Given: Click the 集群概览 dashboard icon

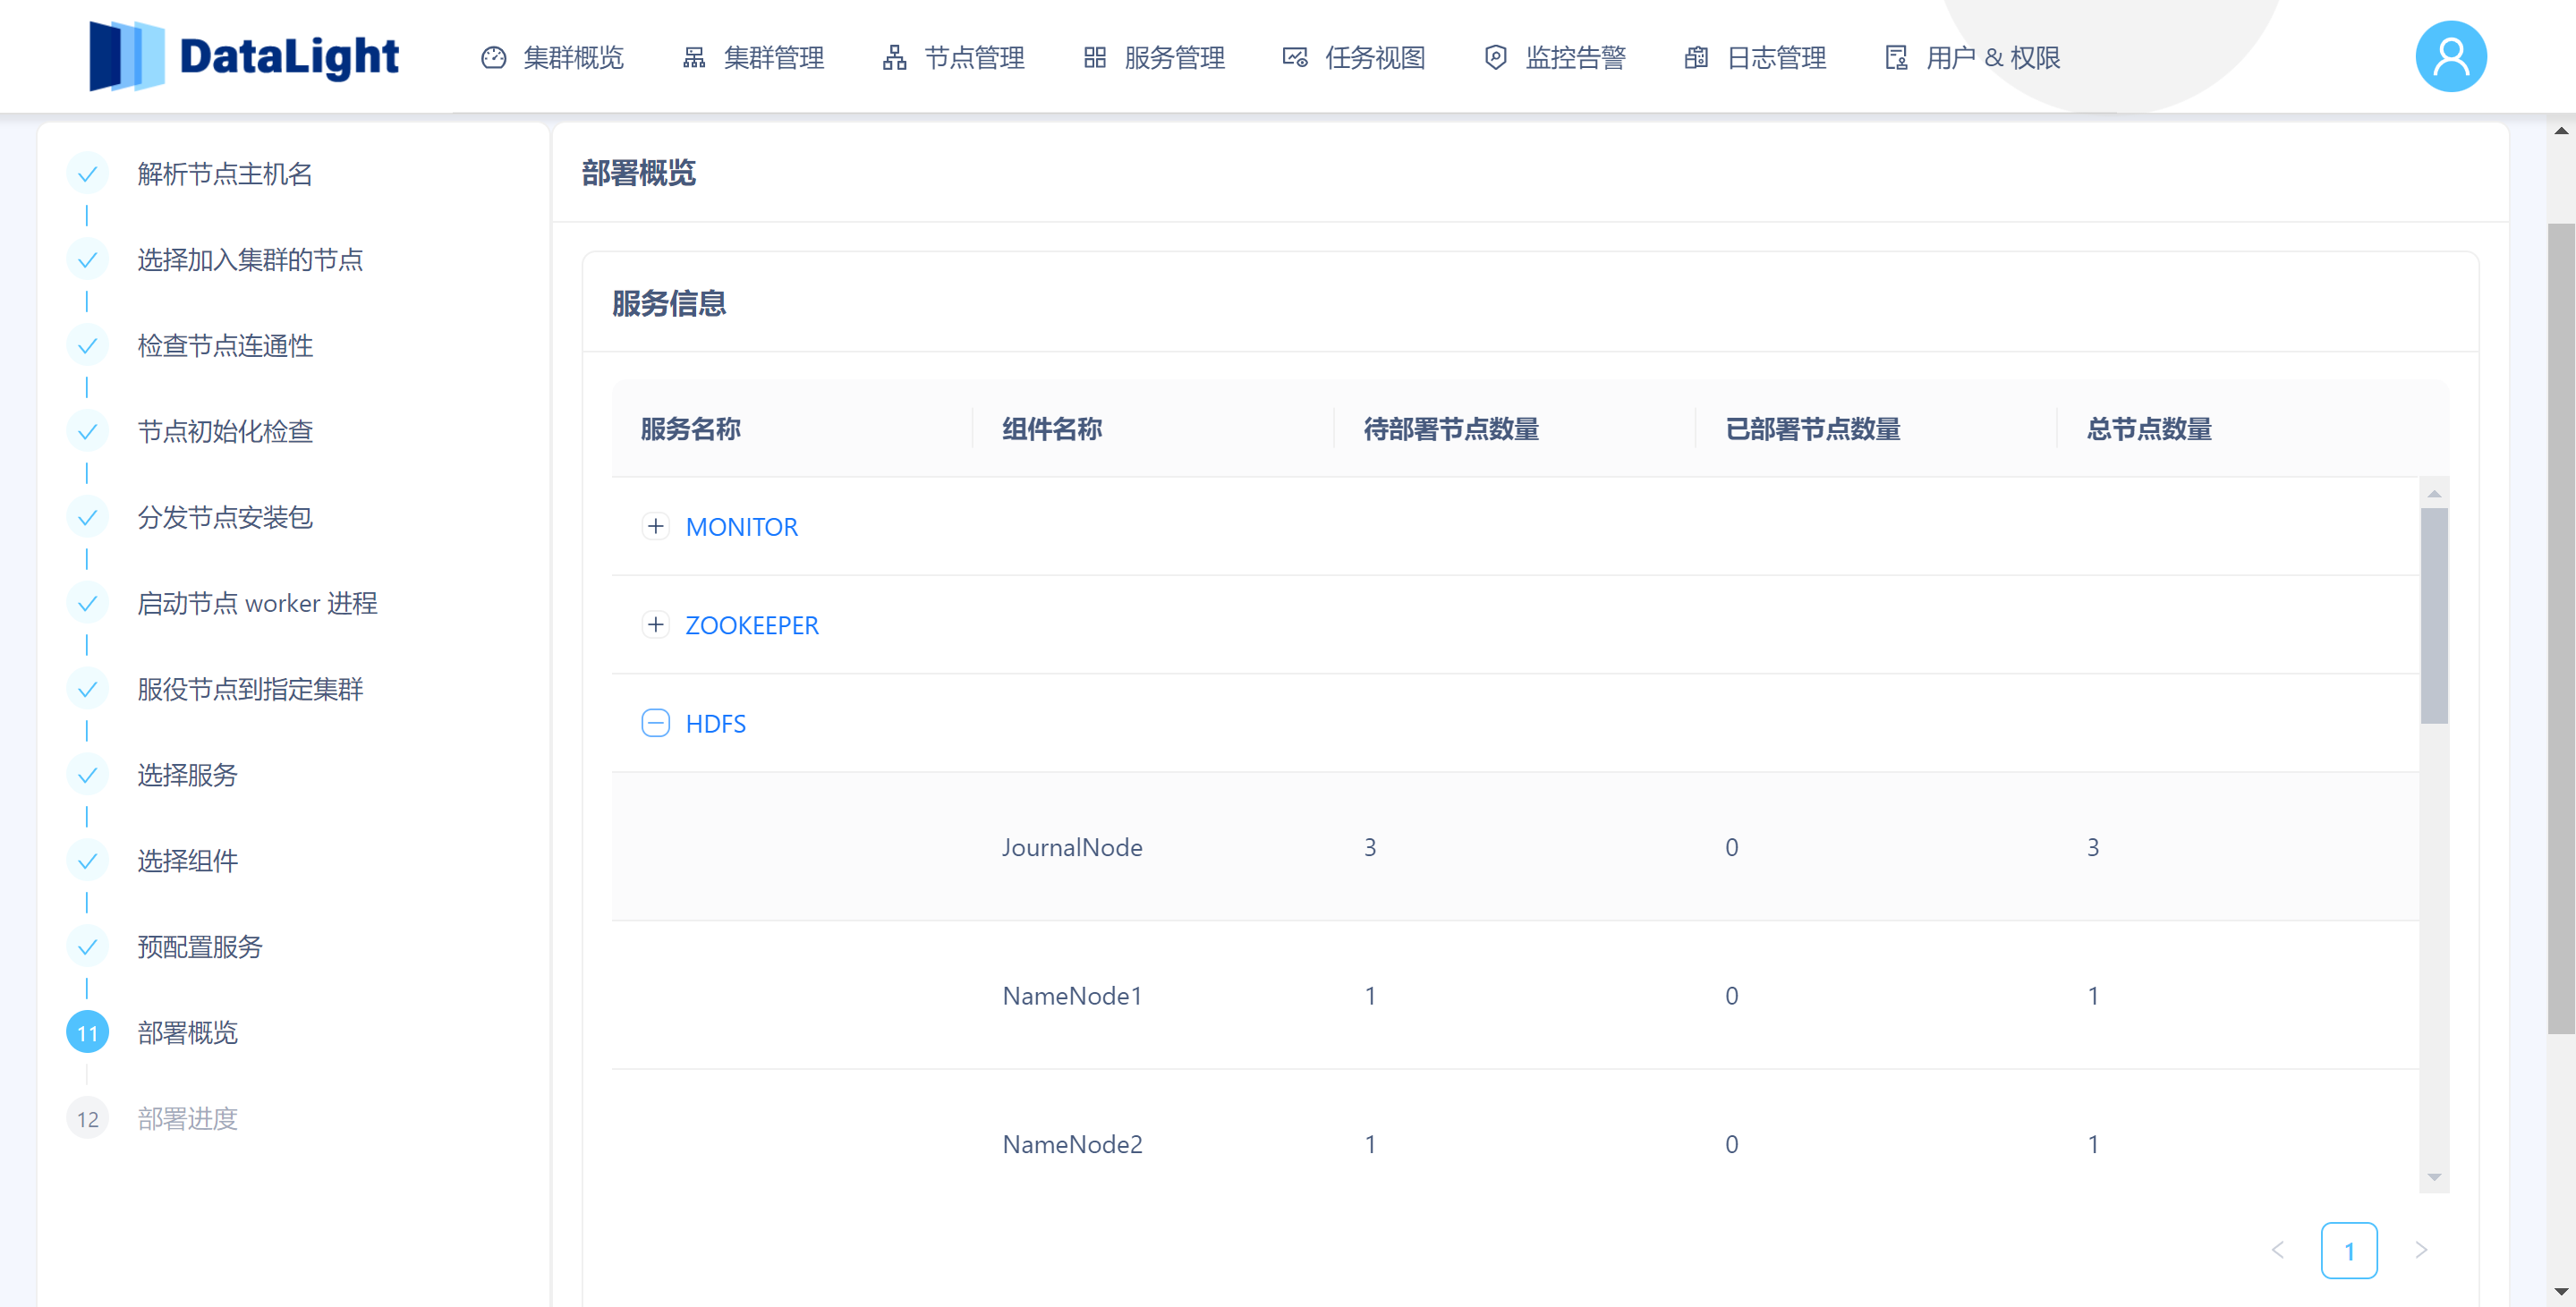Looking at the screenshot, I should point(494,58).
